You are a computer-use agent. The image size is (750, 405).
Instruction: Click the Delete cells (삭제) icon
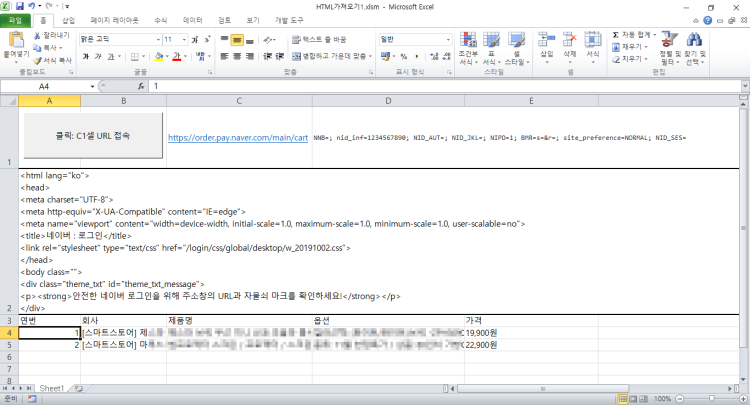pos(570,40)
